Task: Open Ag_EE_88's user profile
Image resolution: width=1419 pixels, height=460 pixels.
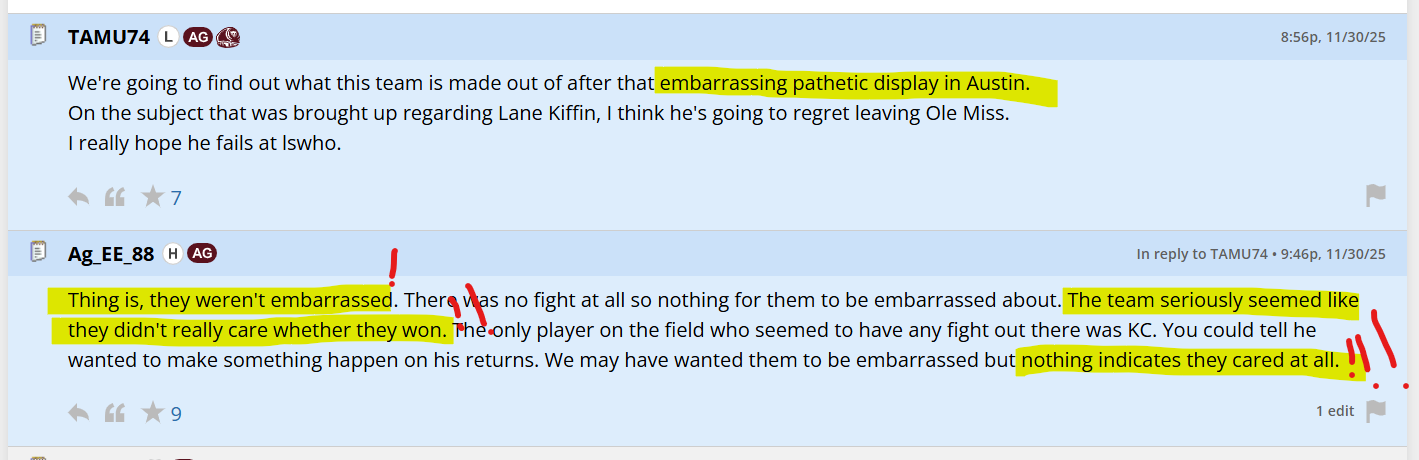Action: (x=110, y=254)
